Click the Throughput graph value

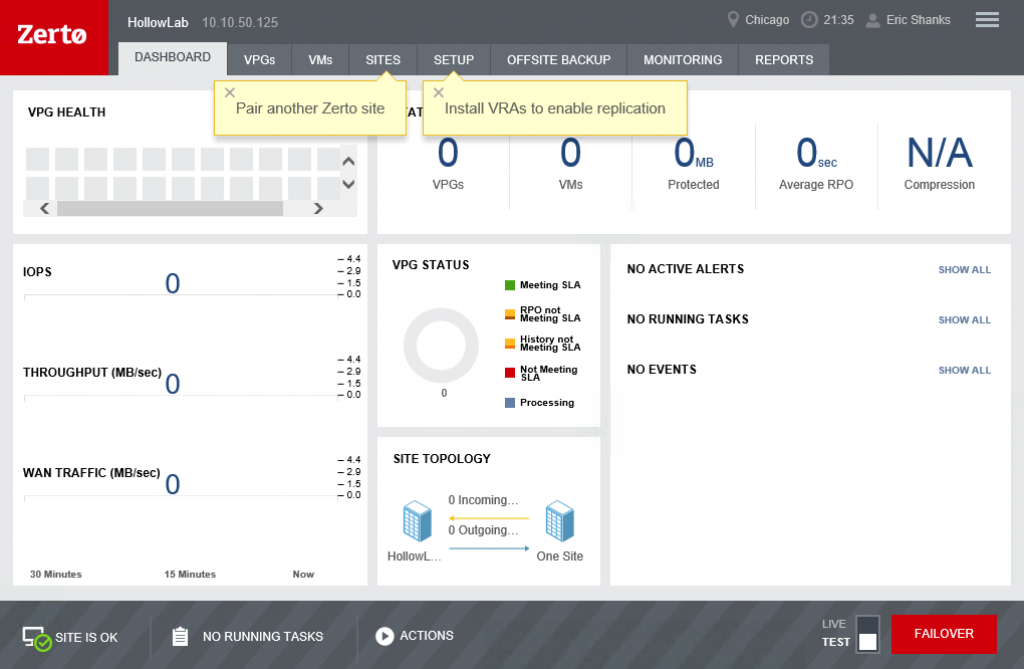(172, 384)
